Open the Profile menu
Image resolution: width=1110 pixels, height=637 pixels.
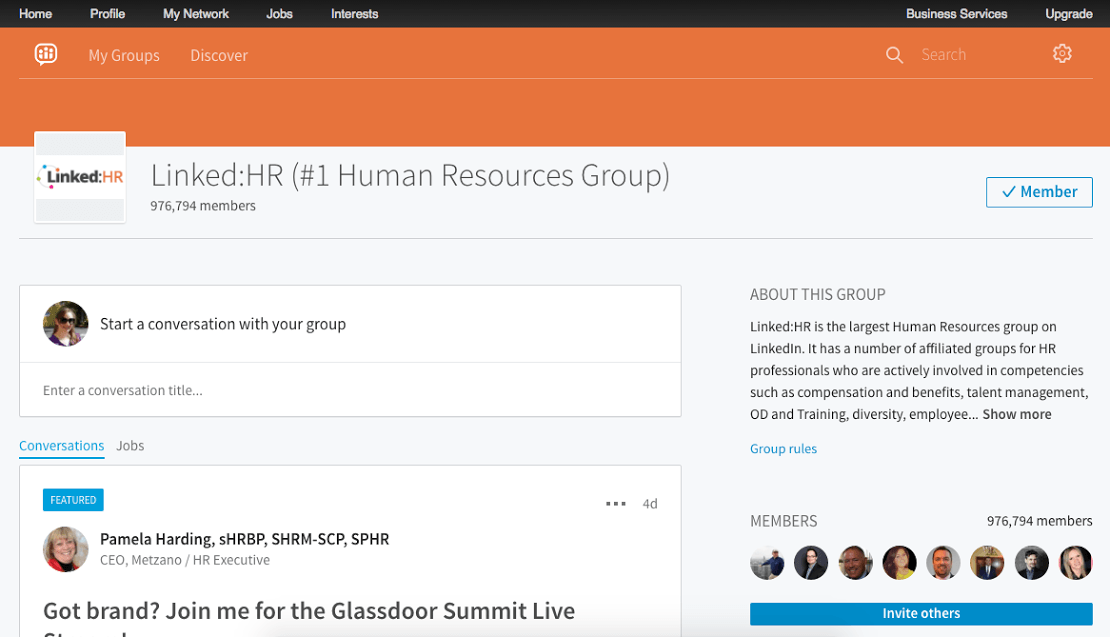(x=108, y=13)
